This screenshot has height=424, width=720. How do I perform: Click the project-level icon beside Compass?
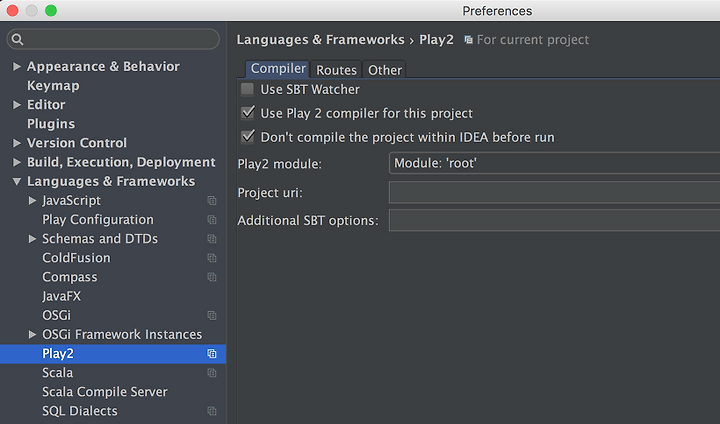pyautogui.click(x=212, y=277)
